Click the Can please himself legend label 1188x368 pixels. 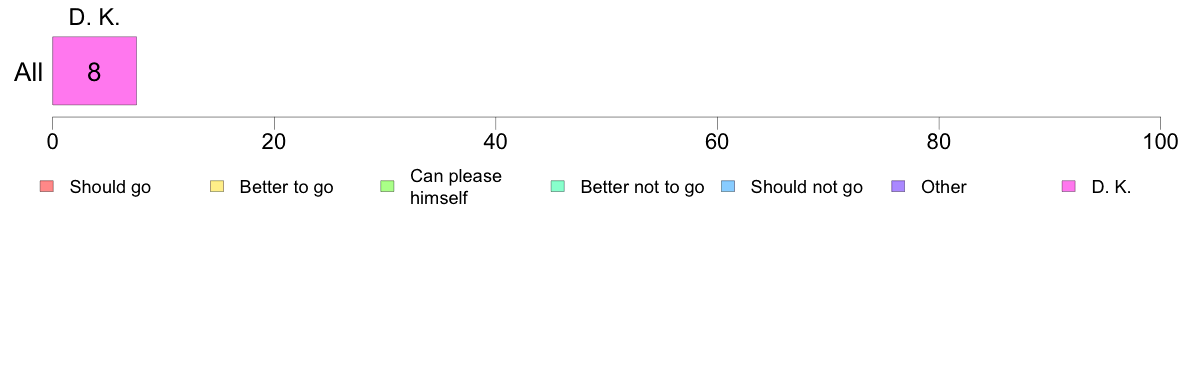click(x=455, y=187)
